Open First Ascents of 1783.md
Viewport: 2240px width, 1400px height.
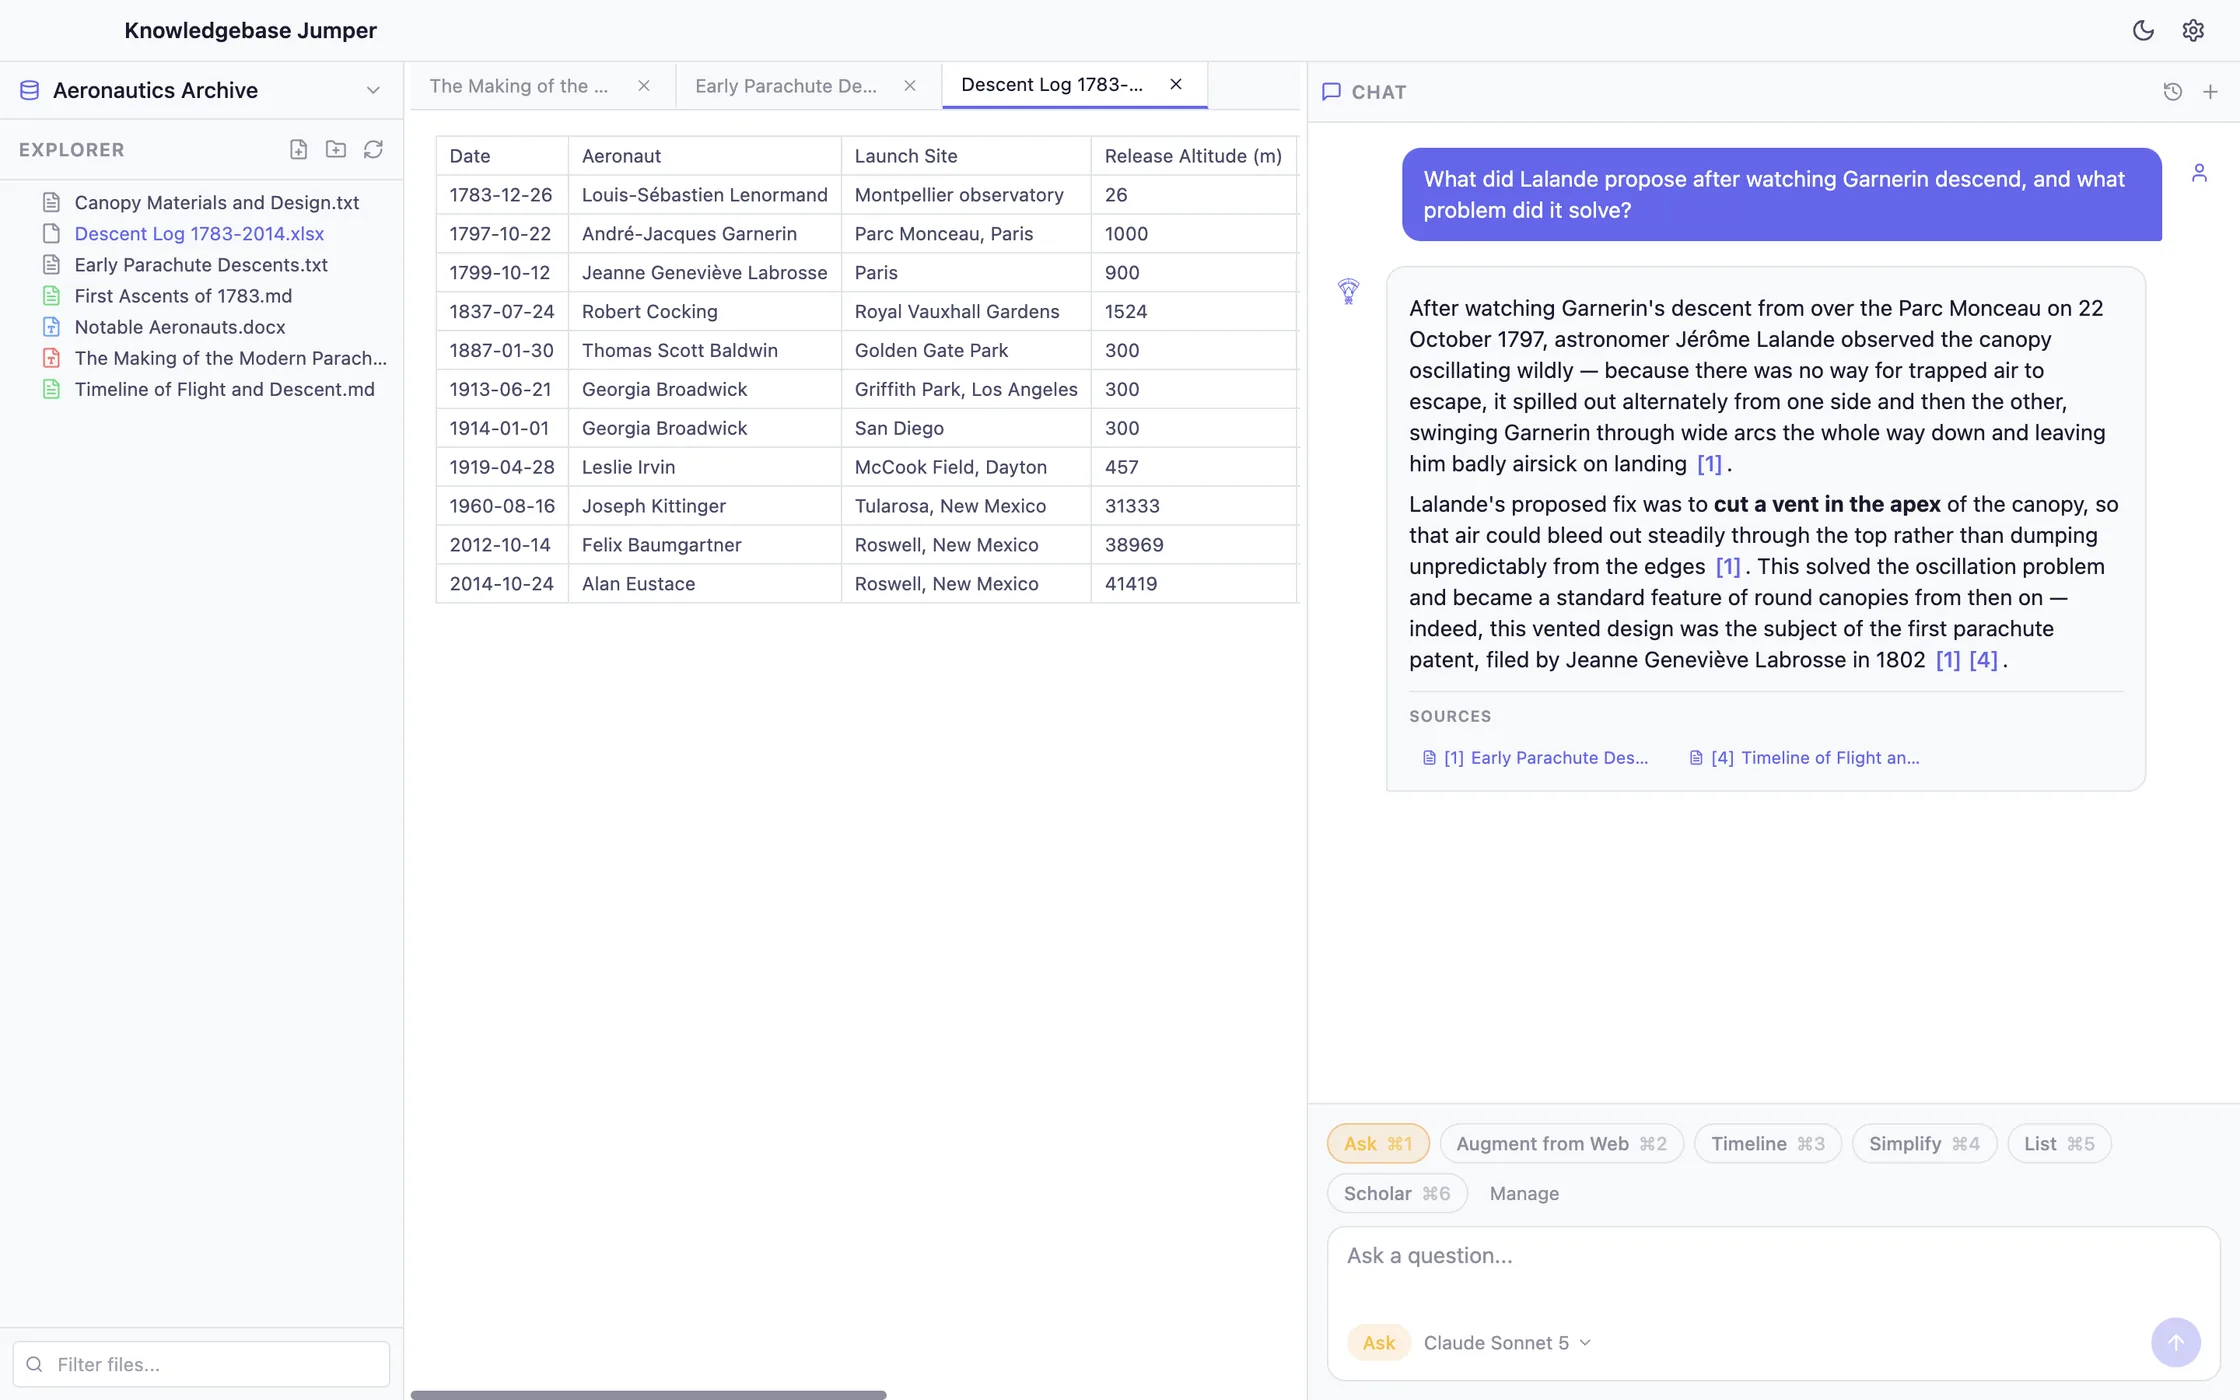coord(183,295)
